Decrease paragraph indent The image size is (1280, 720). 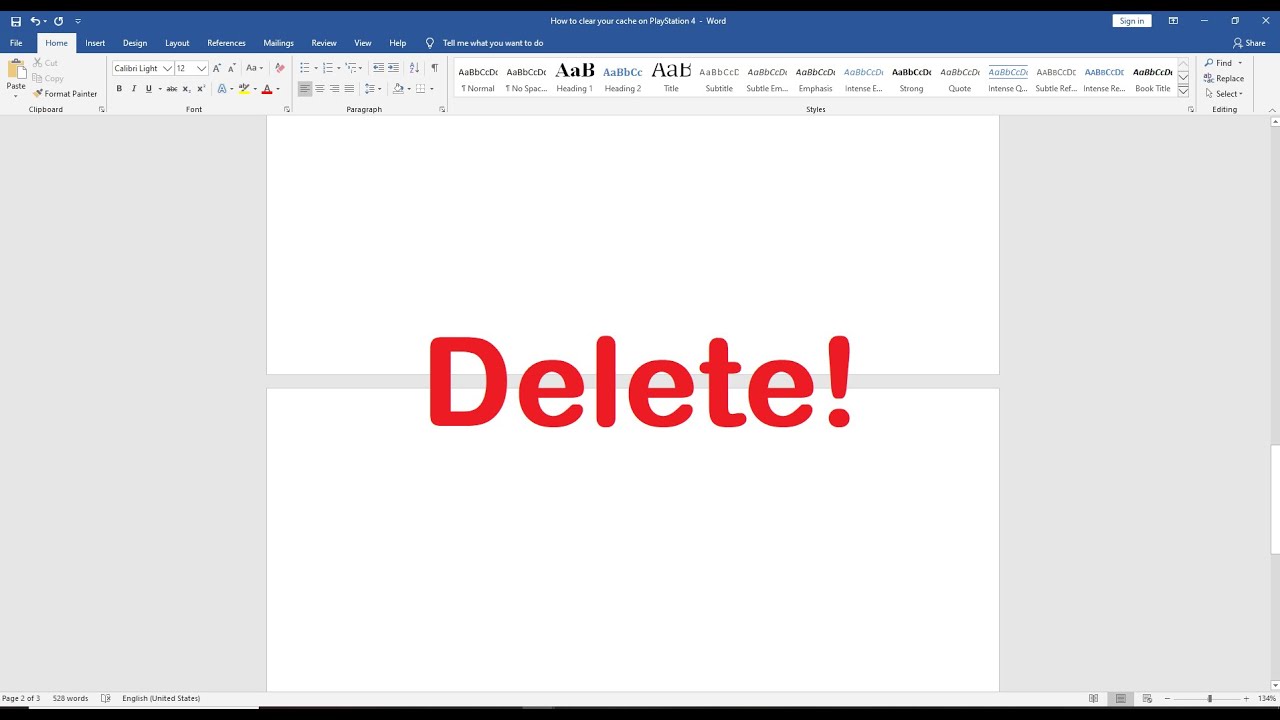[x=378, y=68]
